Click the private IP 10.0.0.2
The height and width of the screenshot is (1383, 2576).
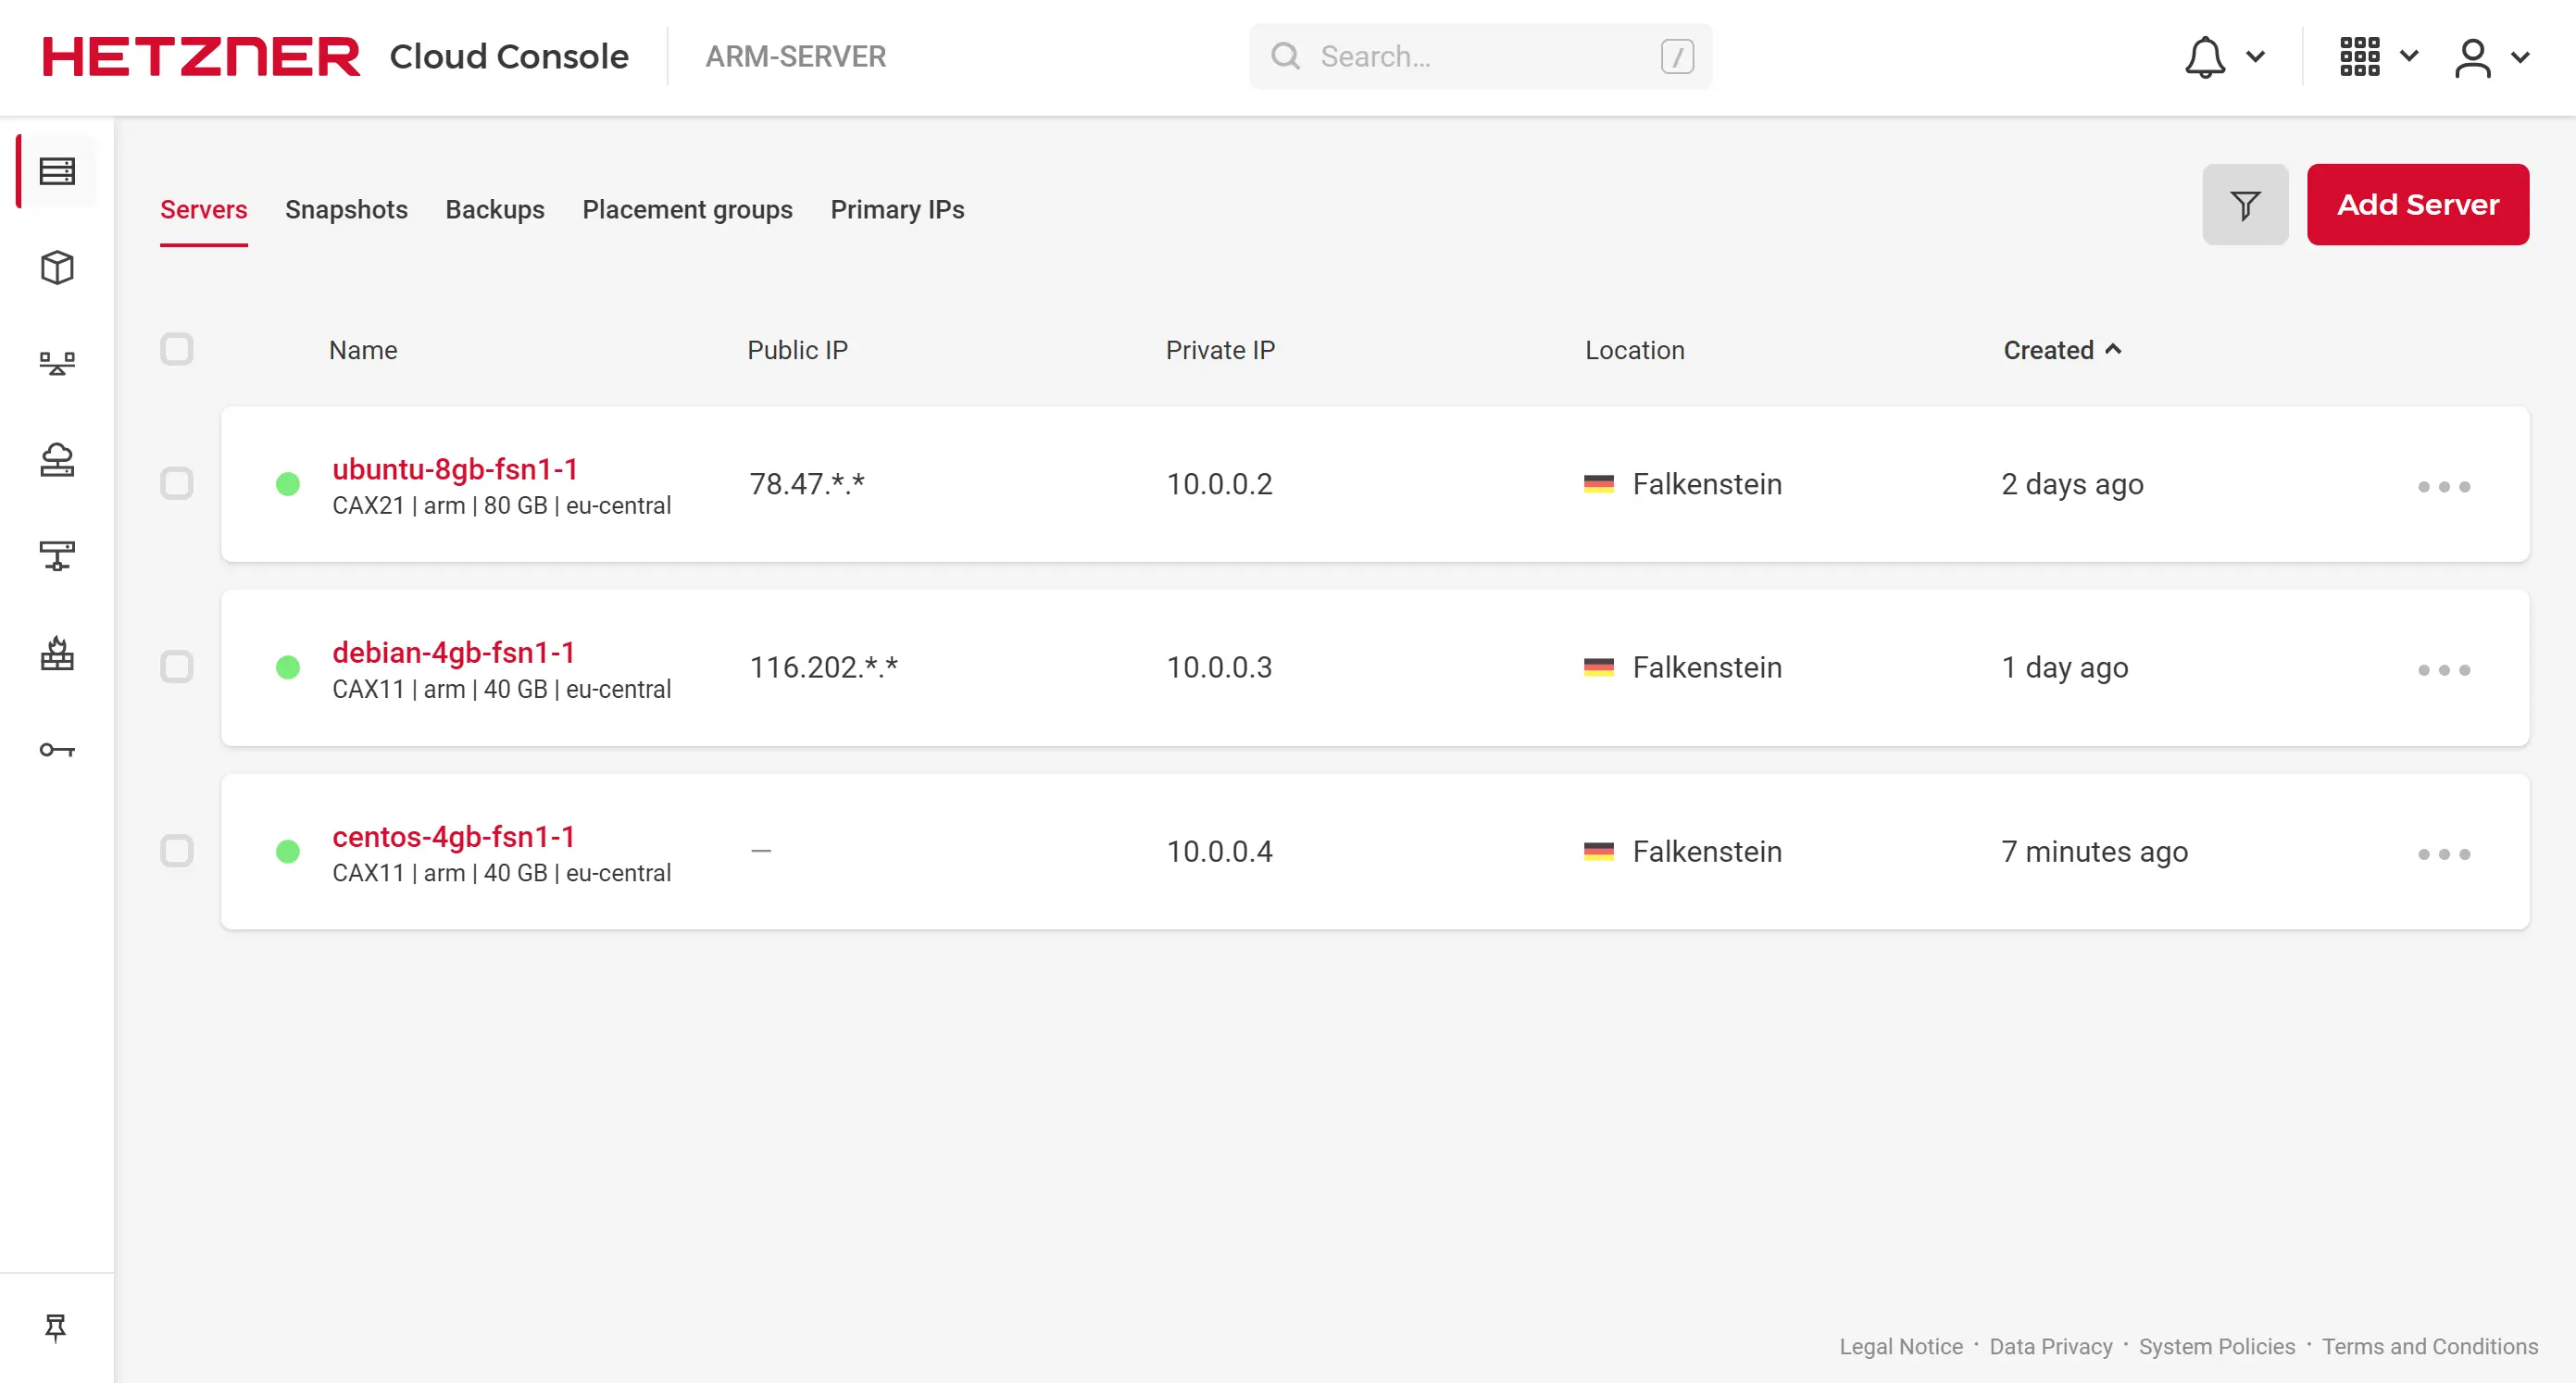coord(1219,484)
